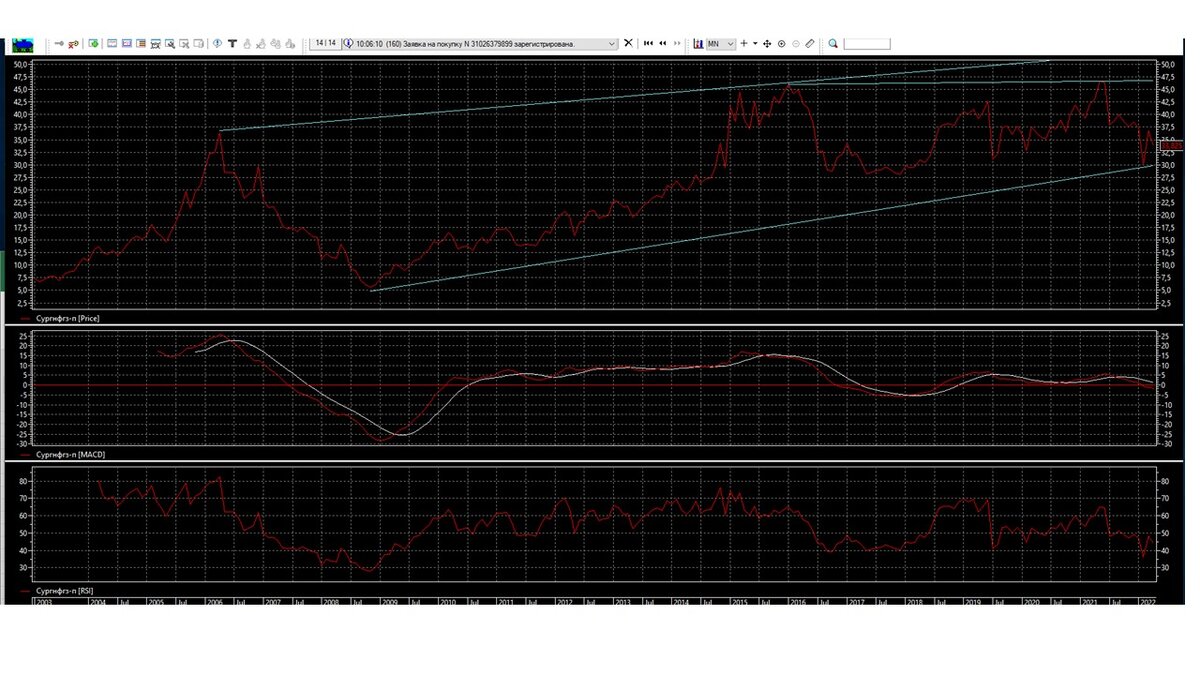Screen dimensions: 1200x675
Task: Click the order registered message text
Action: [x=466, y=44]
